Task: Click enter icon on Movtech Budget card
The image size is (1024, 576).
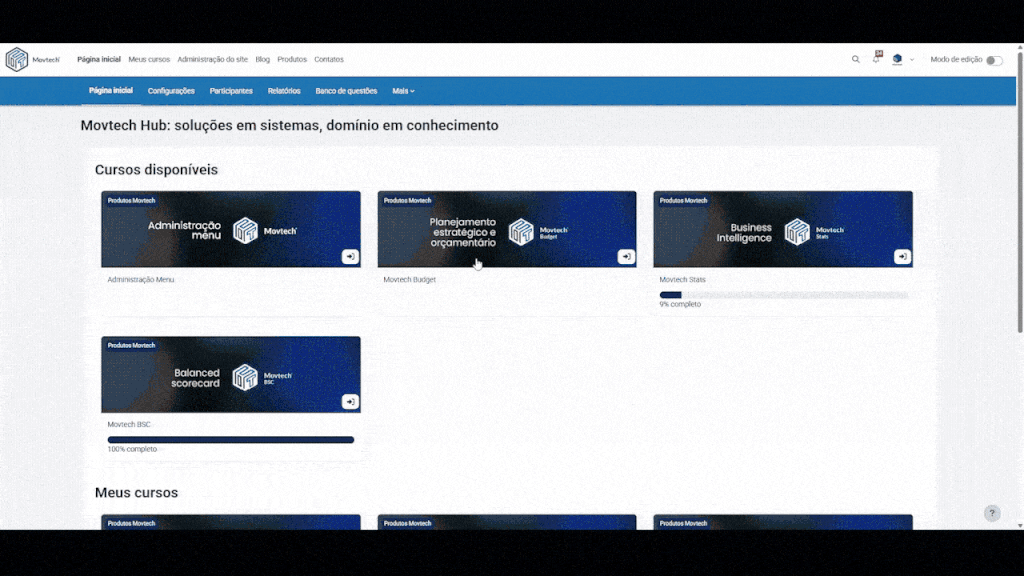Action: click(626, 257)
